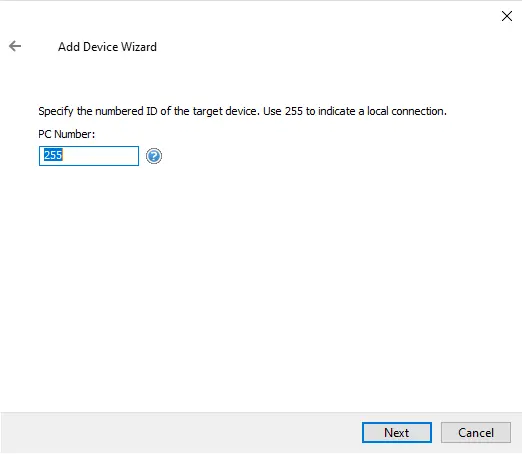This screenshot has height=454, width=522.
Task: Close the Add Device Wizard window
Action: 507,16
